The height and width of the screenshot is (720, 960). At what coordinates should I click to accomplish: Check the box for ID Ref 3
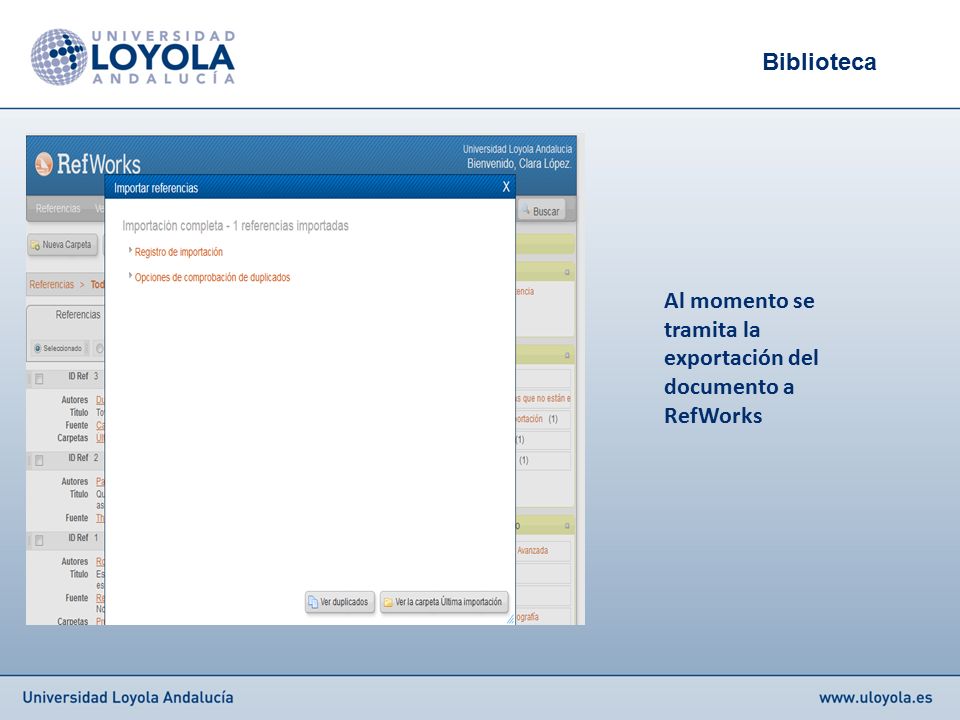click(x=39, y=379)
